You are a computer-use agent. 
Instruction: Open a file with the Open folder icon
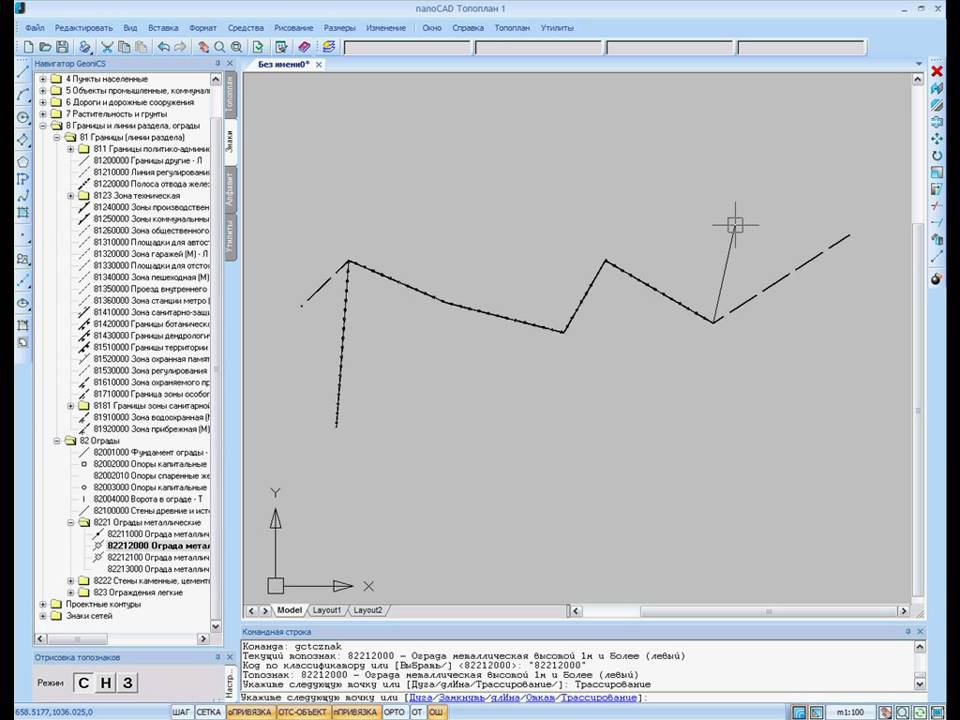tap(45, 47)
